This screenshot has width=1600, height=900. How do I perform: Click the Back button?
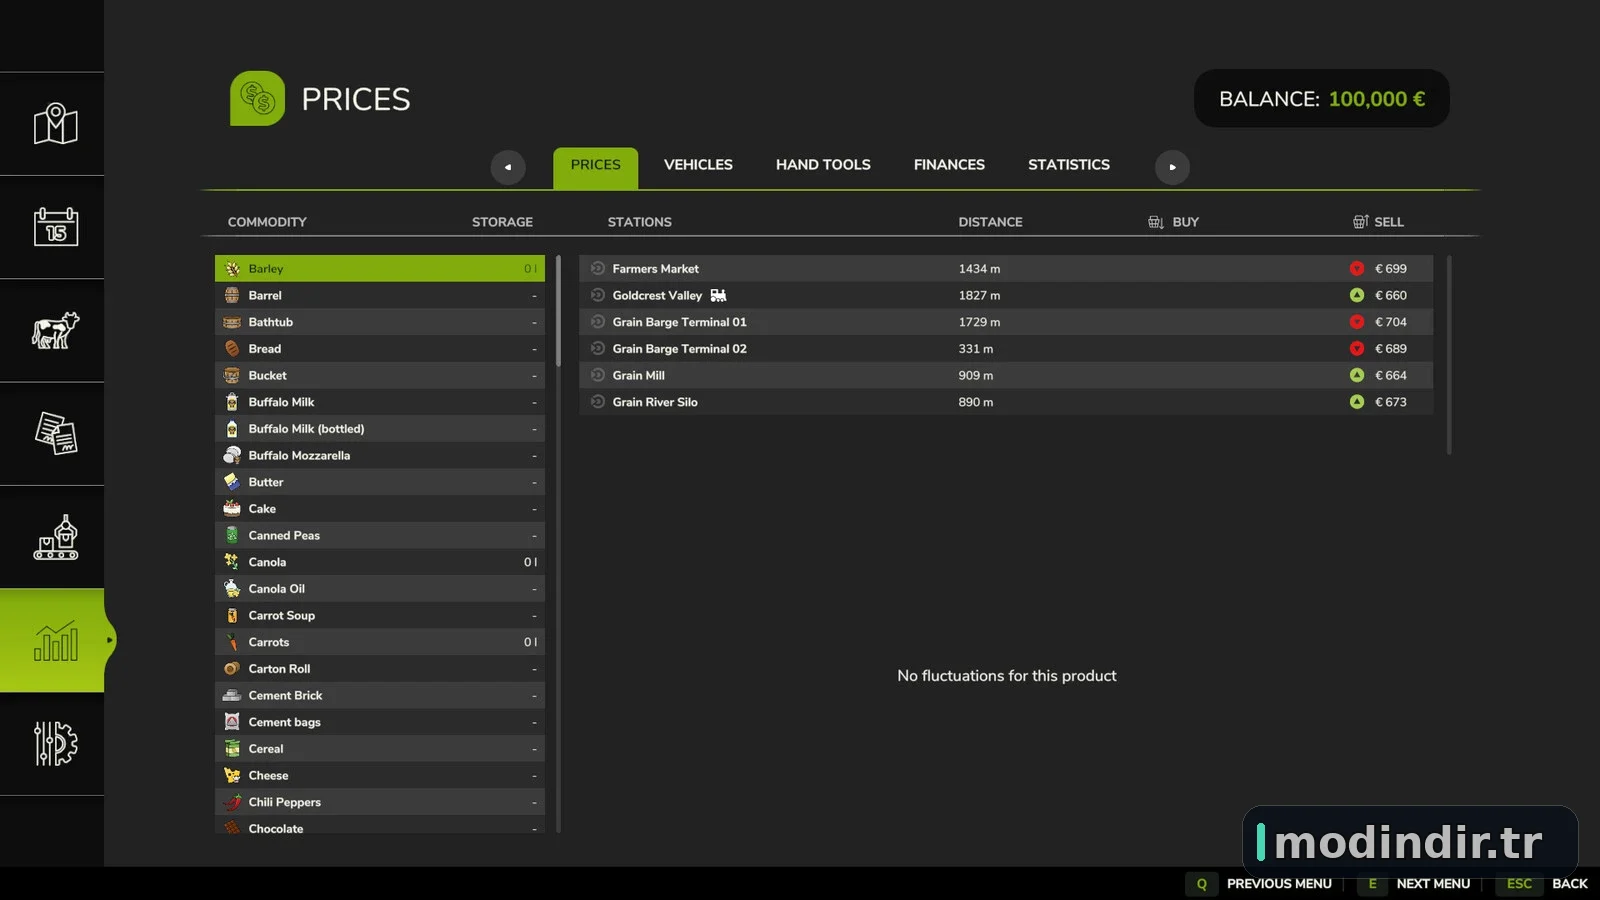pos(1542,884)
